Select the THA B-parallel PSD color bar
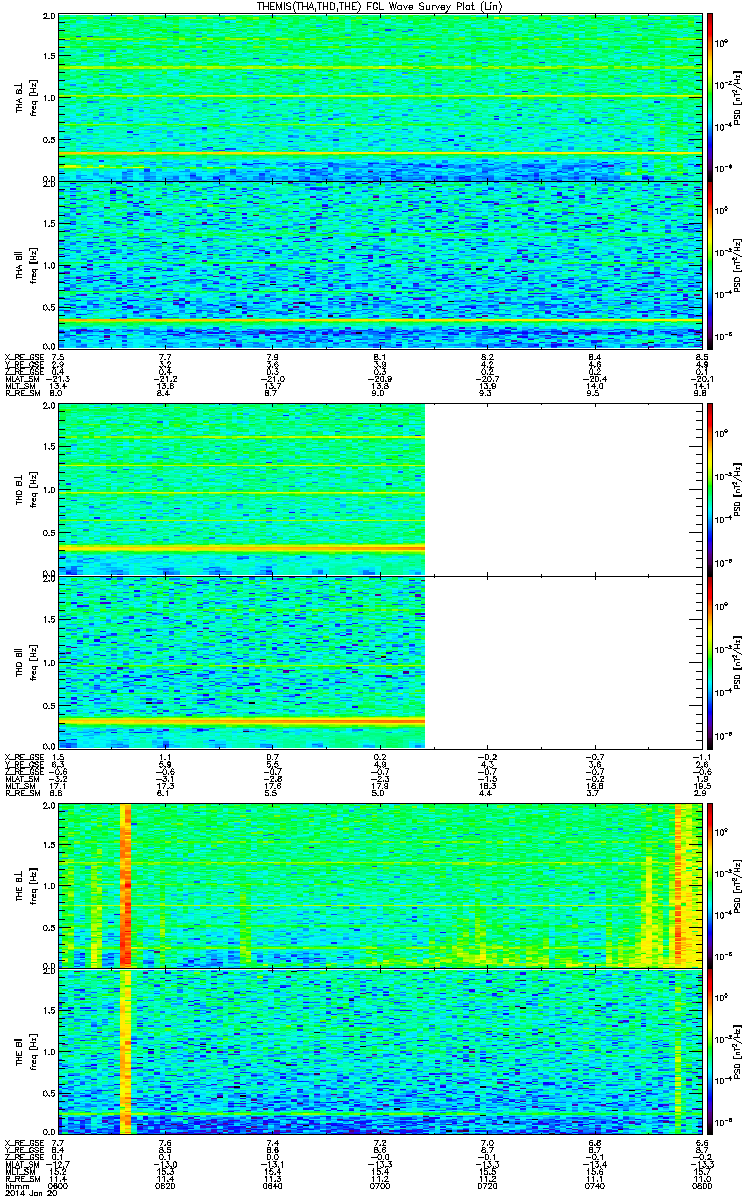 pyautogui.click(x=709, y=264)
